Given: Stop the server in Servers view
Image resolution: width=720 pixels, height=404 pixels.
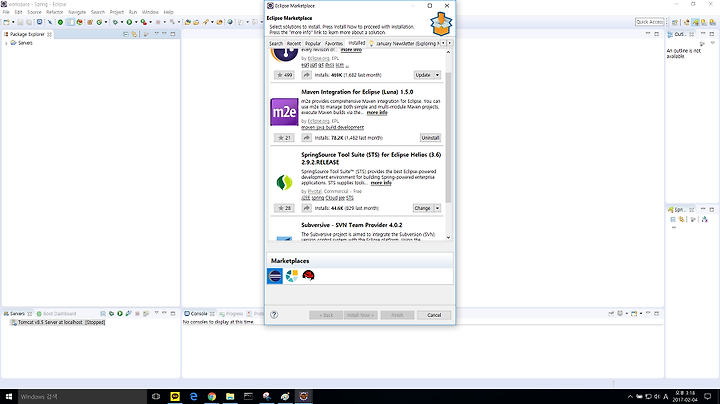Looking at the screenshot, I should coord(137,314).
